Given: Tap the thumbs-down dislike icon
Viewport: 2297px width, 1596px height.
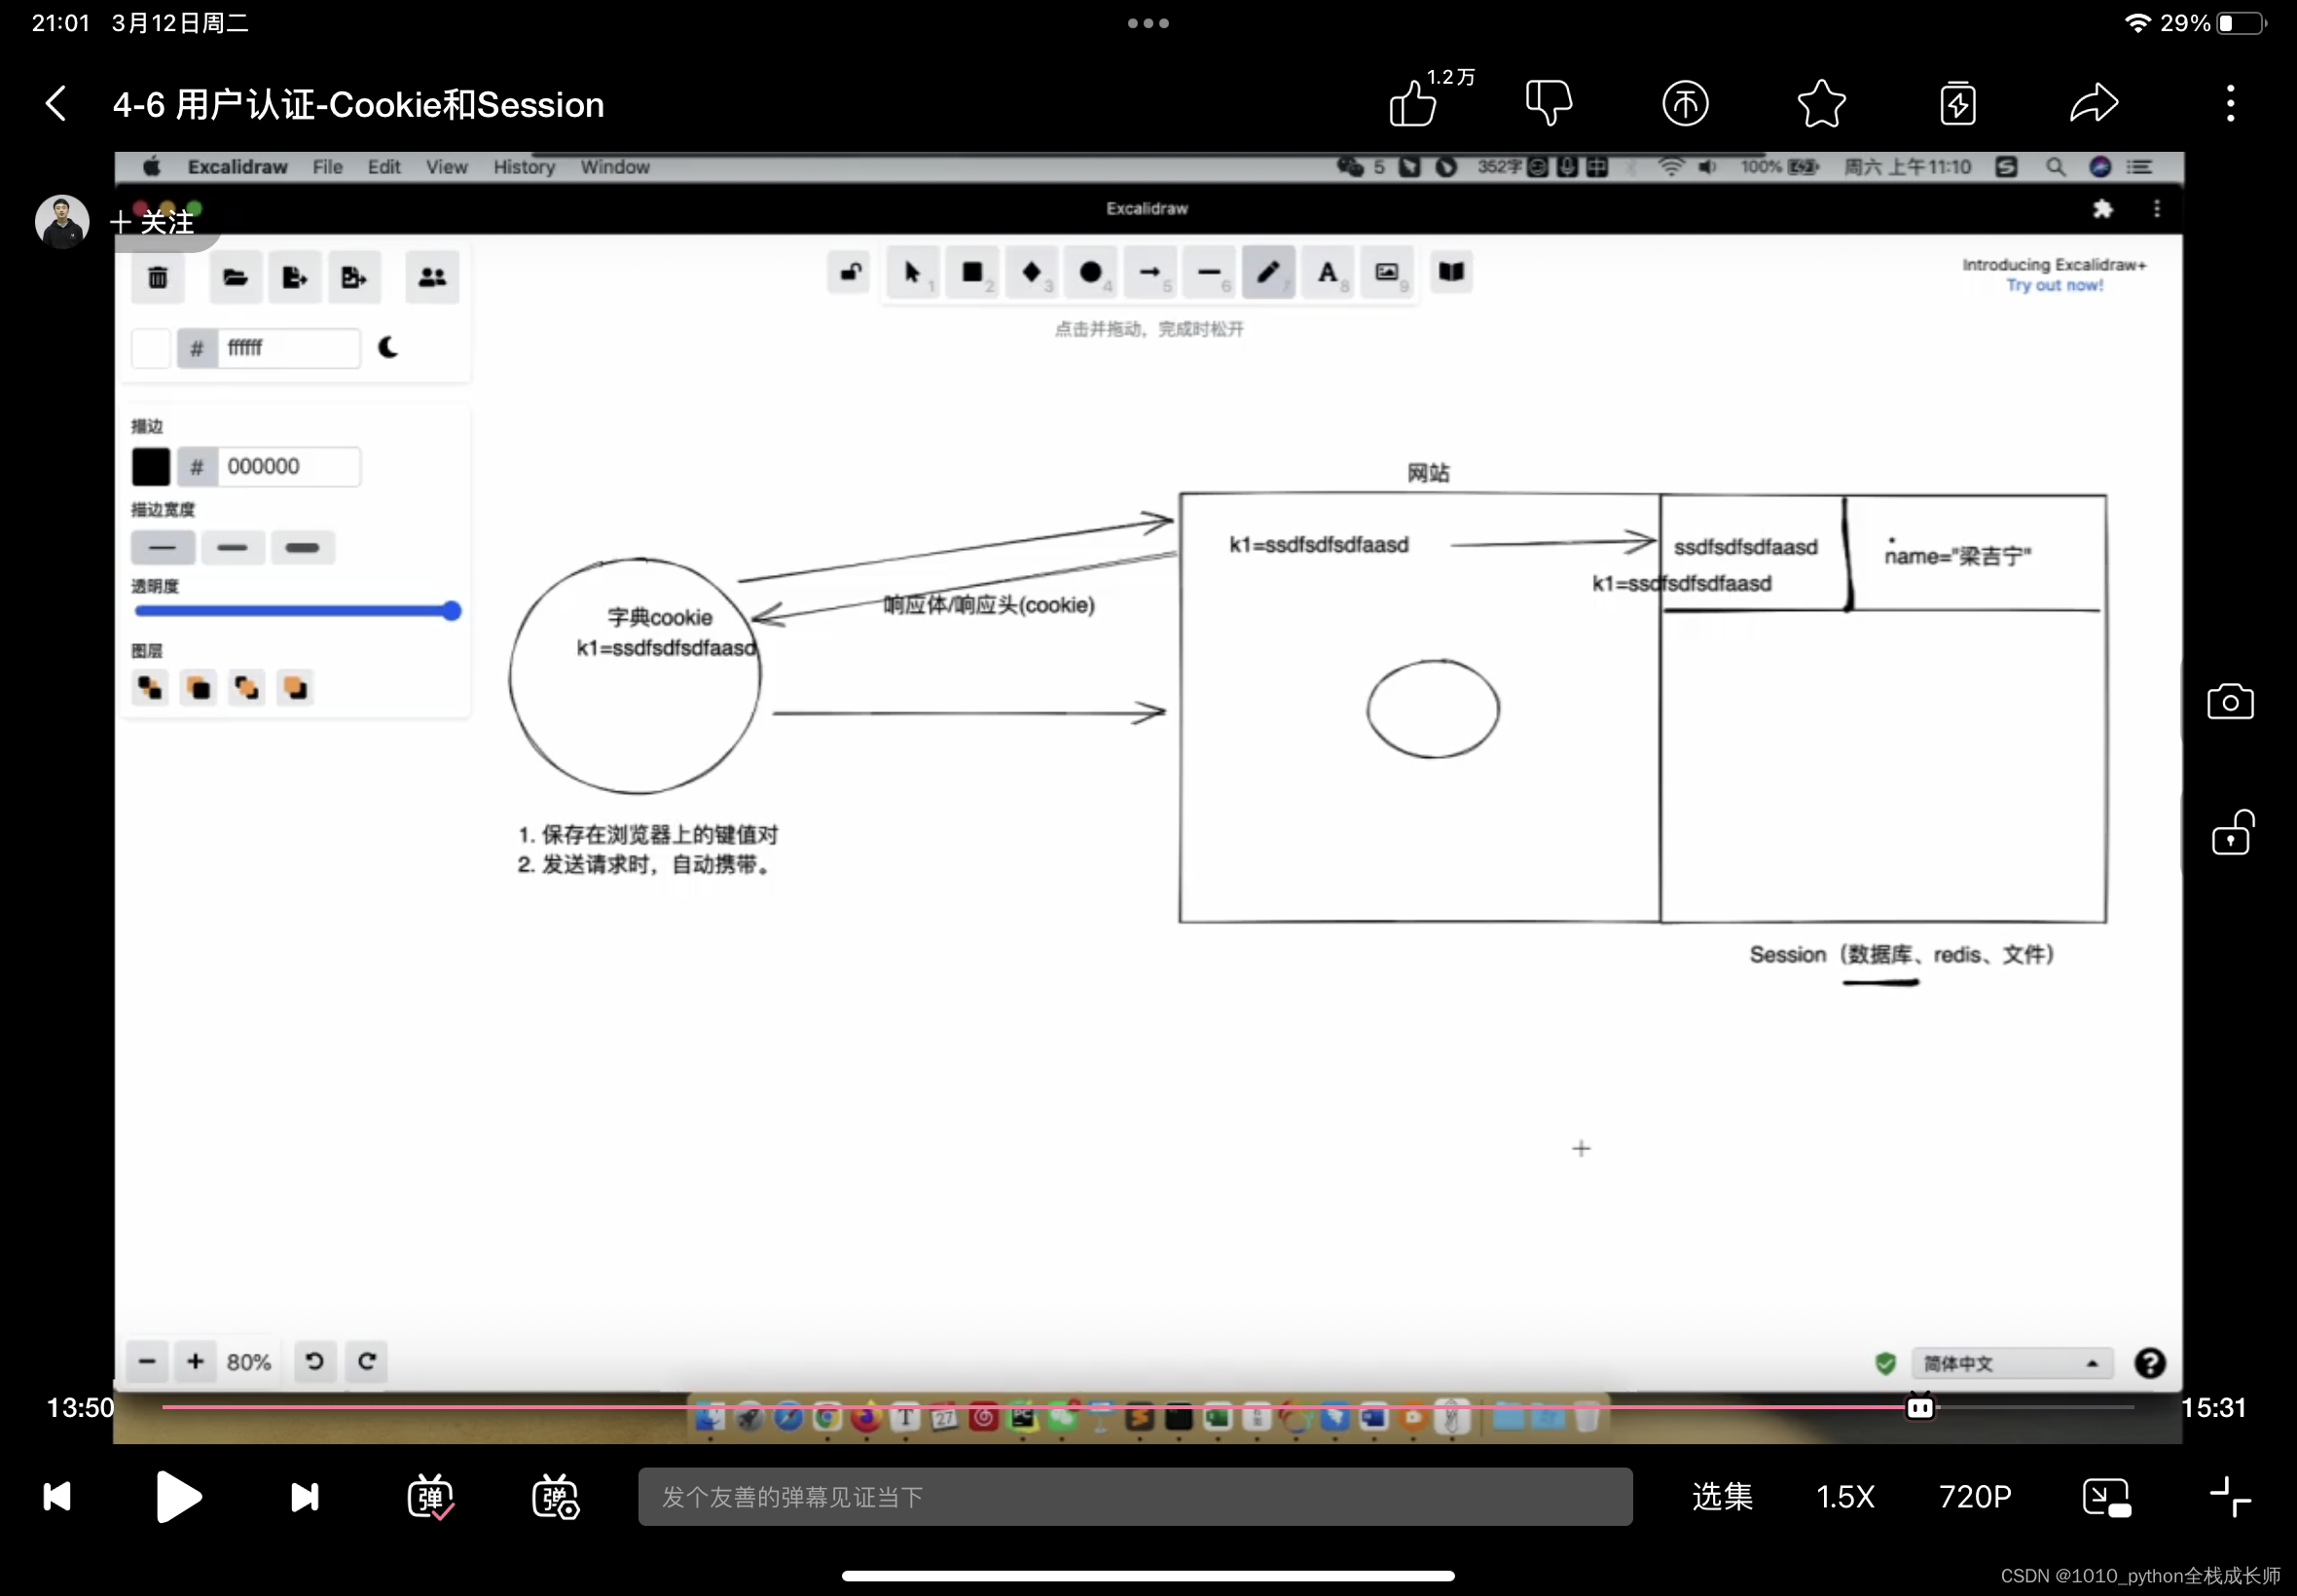Looking at the screenshot, I should 1548,103.
